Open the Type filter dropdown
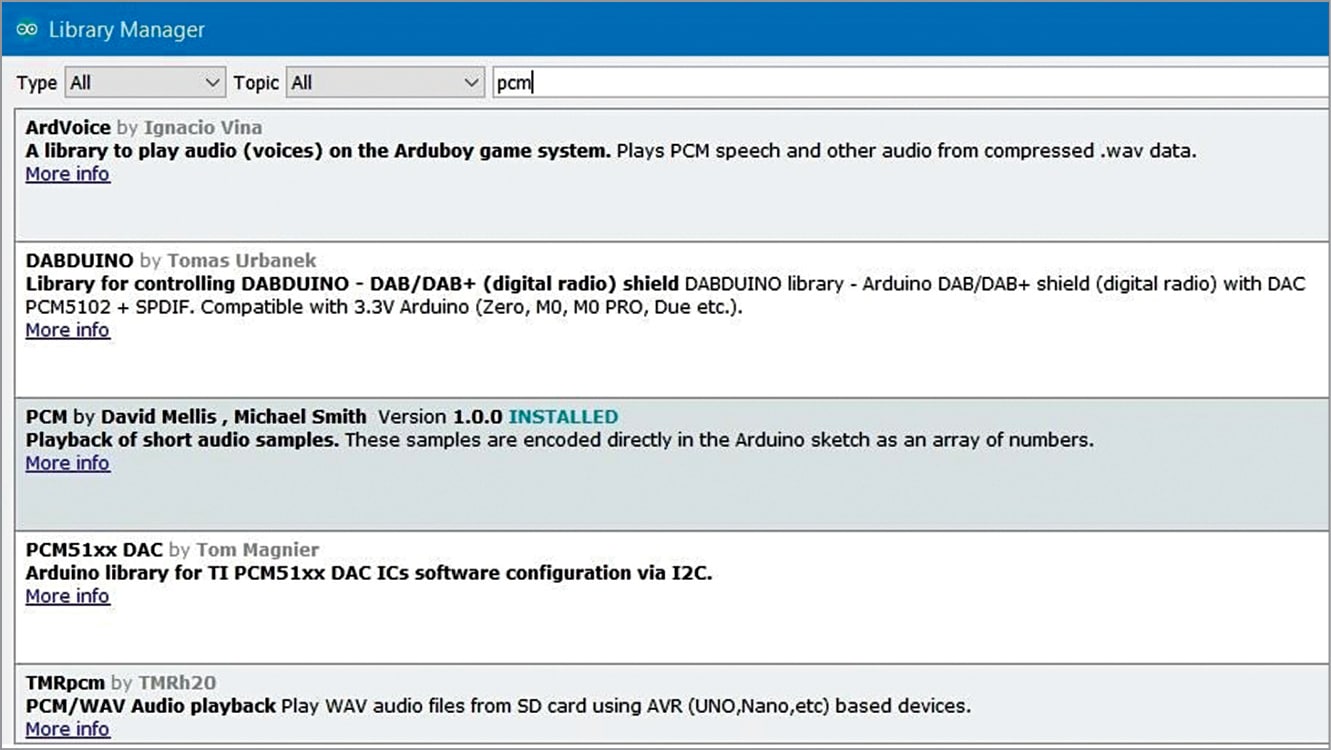This screenshot has height=750, width=1331. (145, 83)
